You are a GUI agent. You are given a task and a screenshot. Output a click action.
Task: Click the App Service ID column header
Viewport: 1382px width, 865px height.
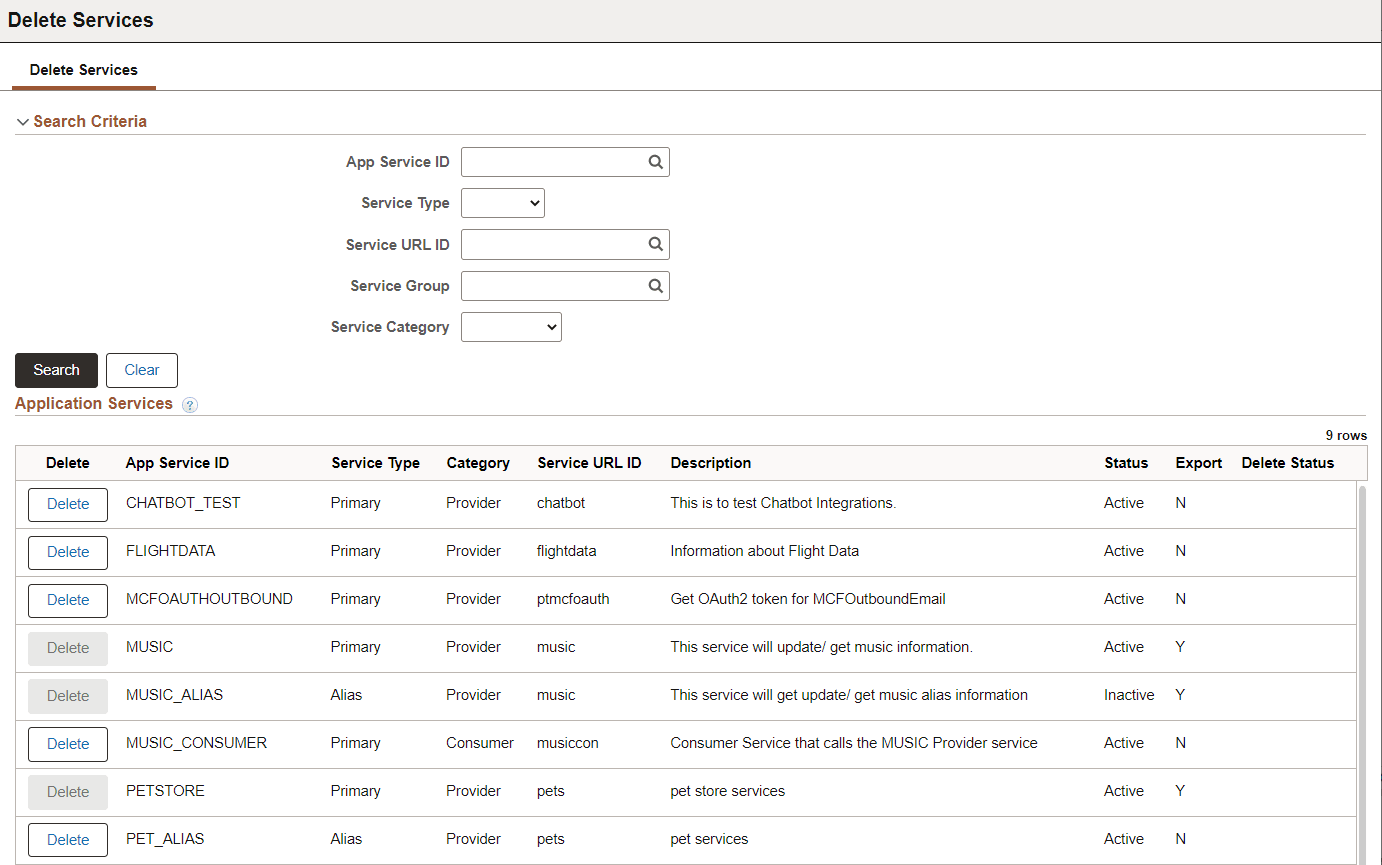tap(177, 462)
